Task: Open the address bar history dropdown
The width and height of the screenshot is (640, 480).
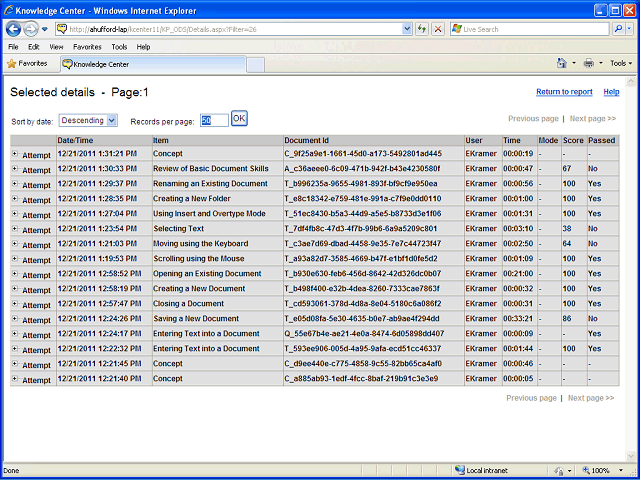Action: 407,29
